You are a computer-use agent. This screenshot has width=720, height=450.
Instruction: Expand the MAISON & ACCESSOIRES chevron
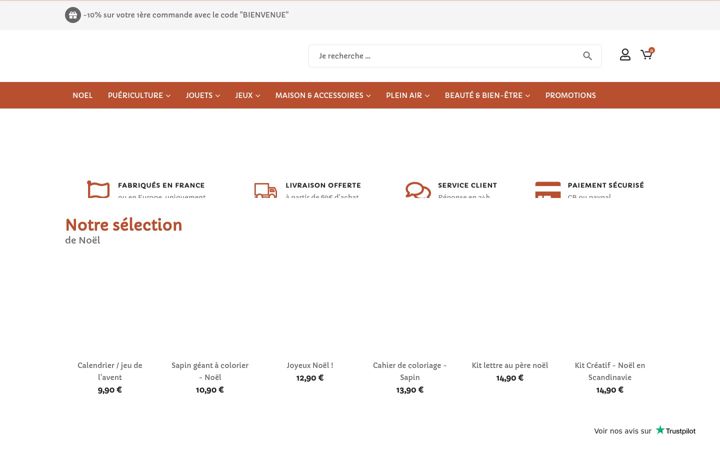368,96
